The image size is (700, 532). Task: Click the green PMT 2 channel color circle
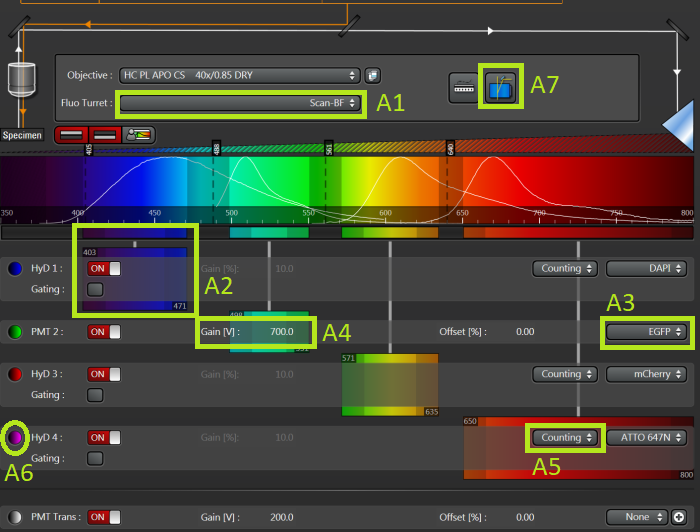pos(15,332)
